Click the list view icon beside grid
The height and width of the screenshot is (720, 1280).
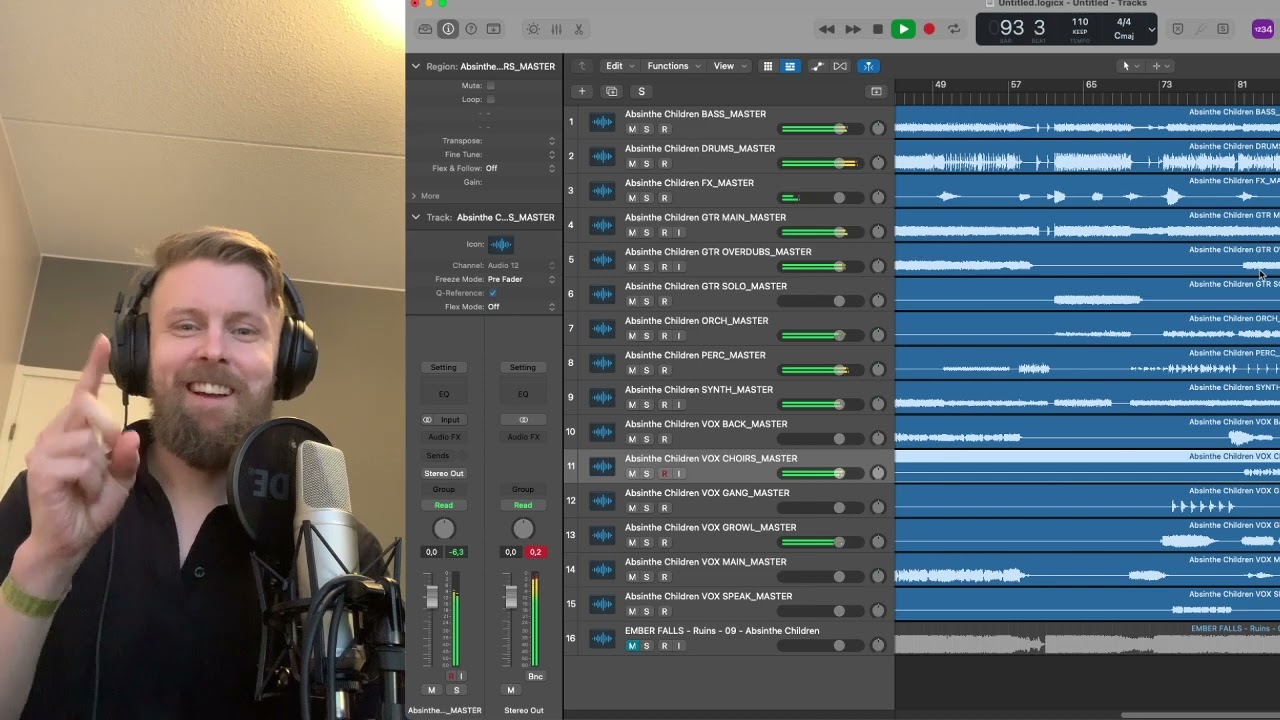[x=790, y=66]
